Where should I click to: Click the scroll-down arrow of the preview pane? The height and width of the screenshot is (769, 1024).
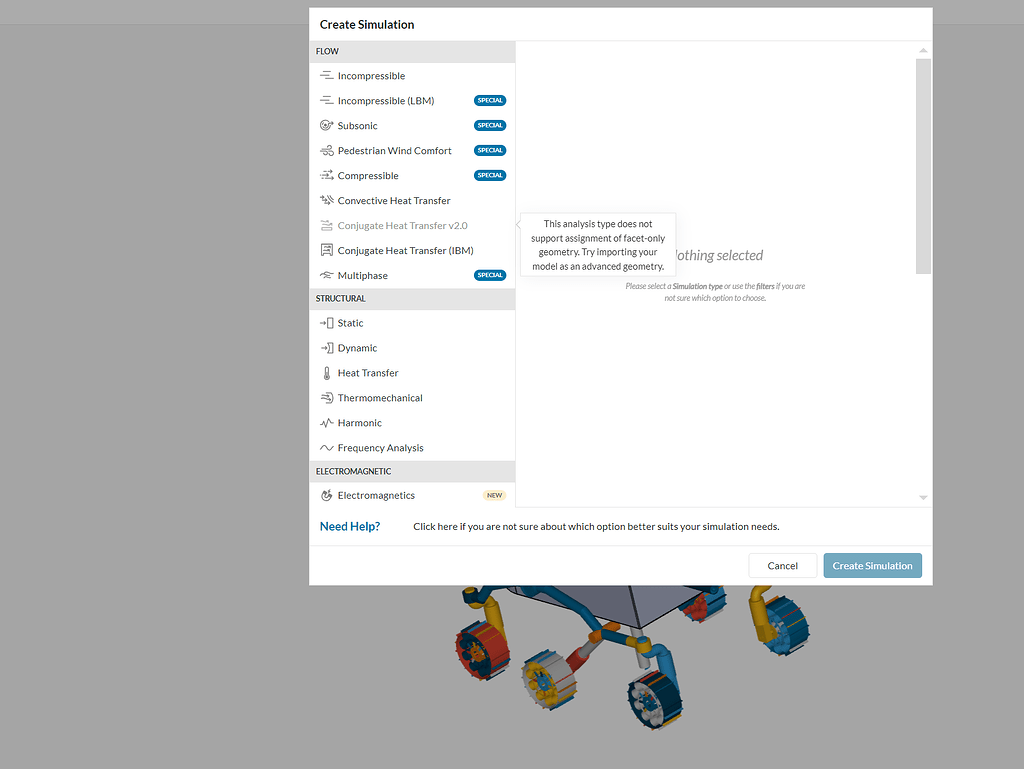coord(923,497)
